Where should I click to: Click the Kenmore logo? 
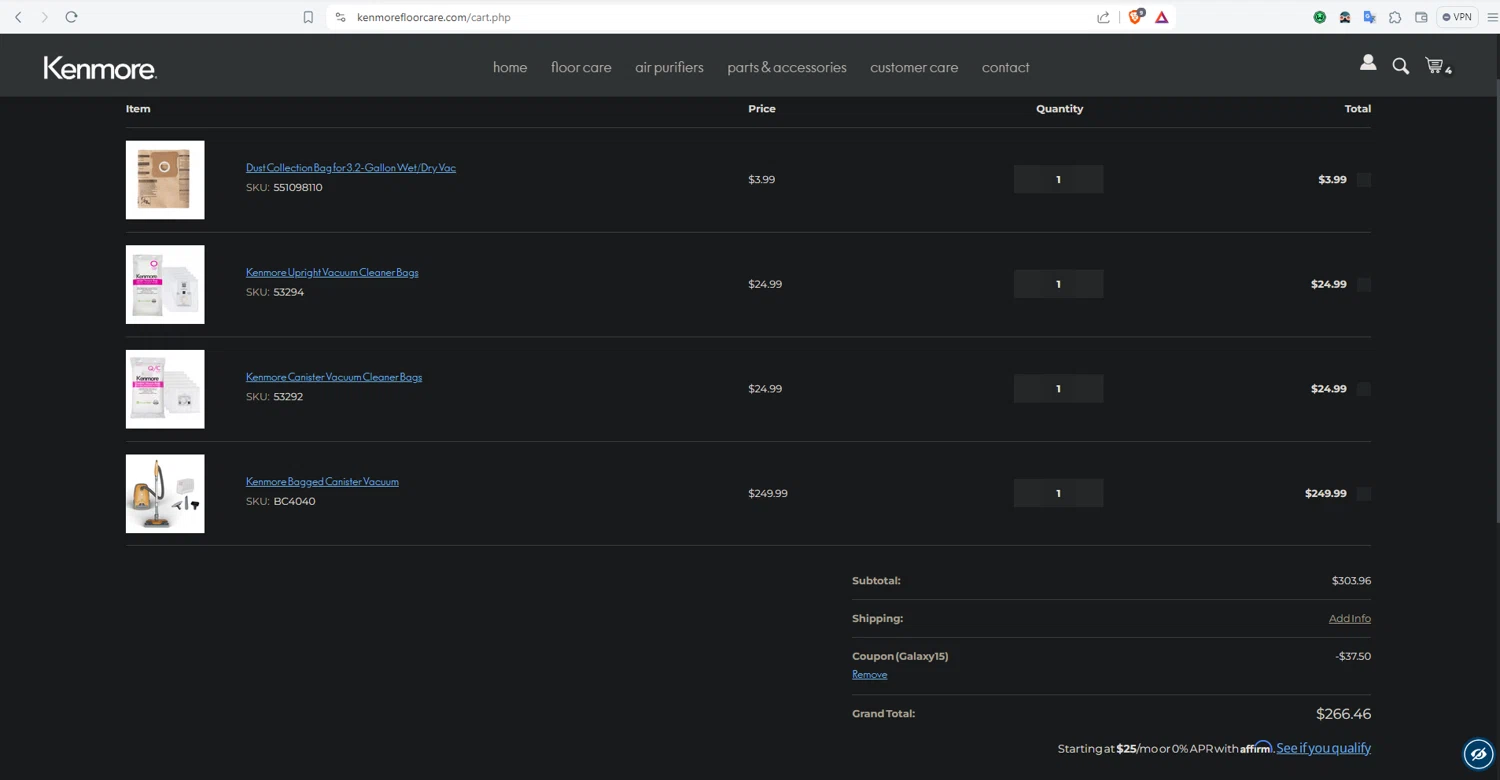pos(100,67)
